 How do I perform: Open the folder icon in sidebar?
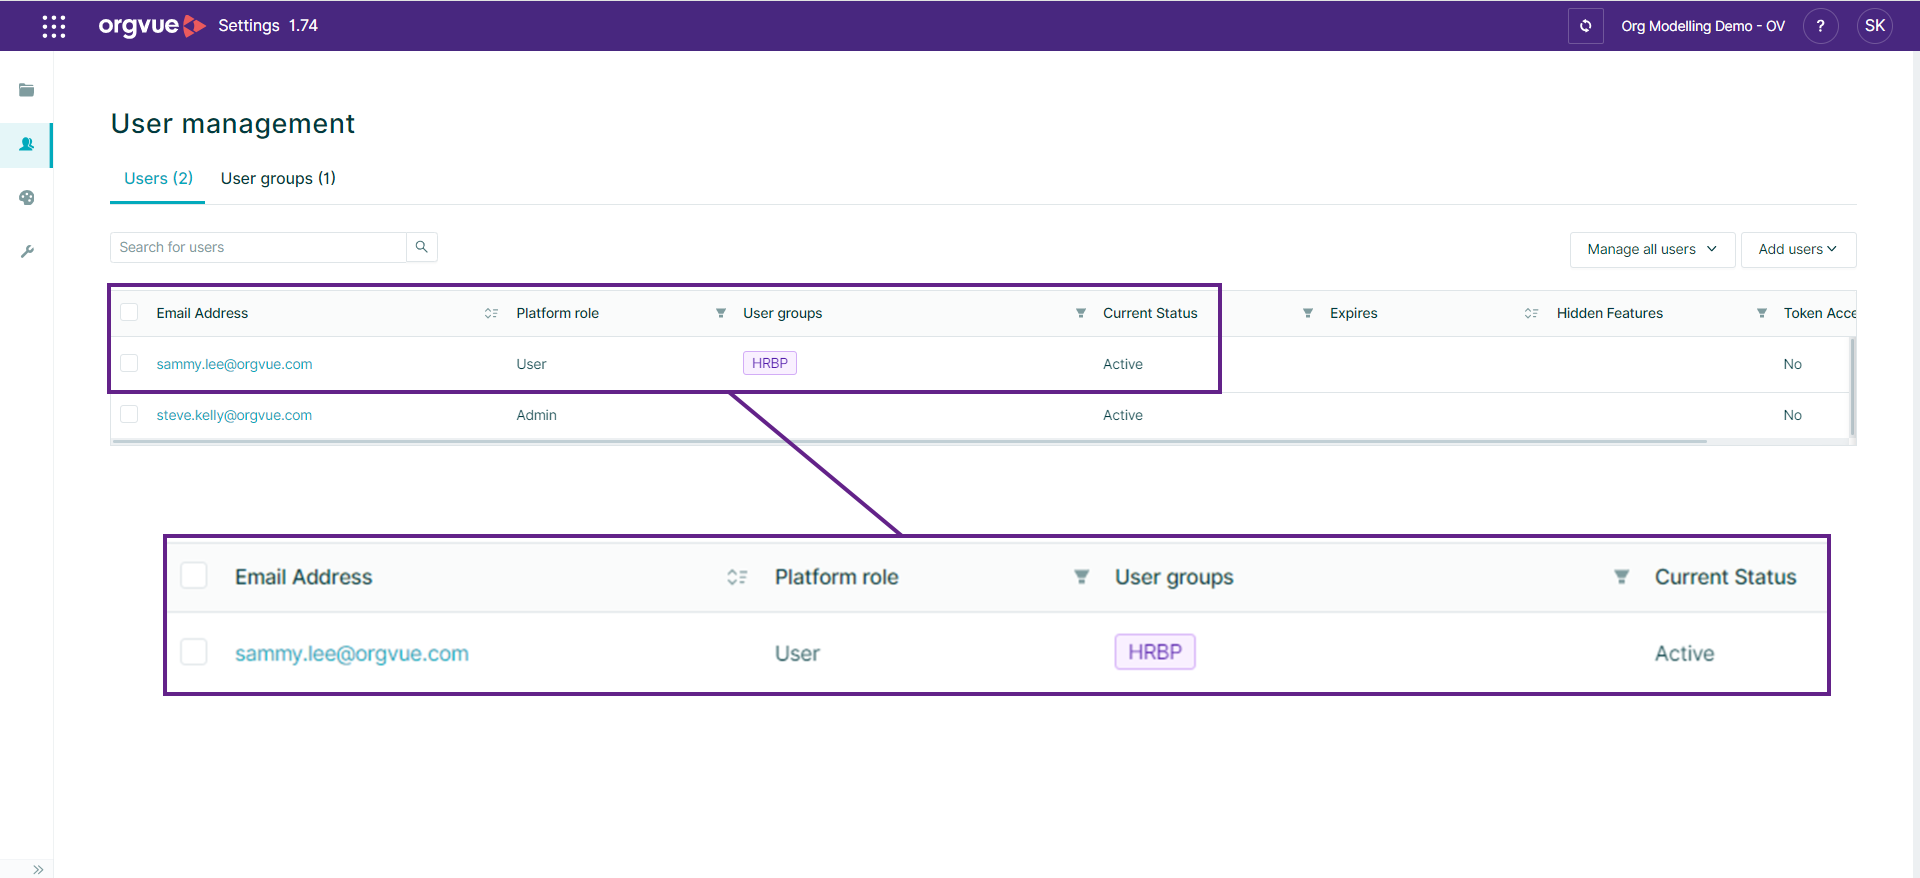[x=27, y=90]
